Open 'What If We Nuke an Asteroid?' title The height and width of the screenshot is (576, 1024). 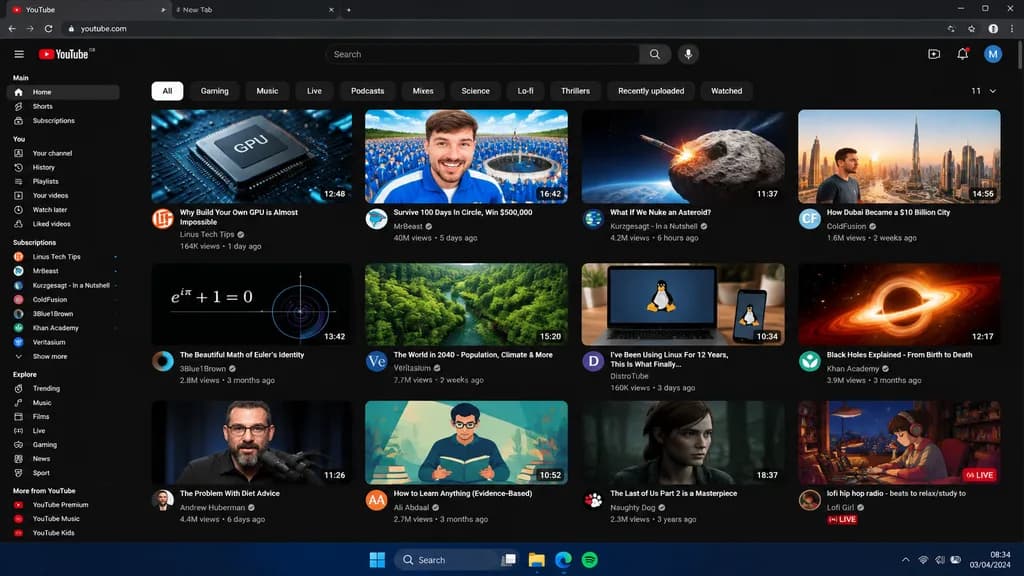660,212
